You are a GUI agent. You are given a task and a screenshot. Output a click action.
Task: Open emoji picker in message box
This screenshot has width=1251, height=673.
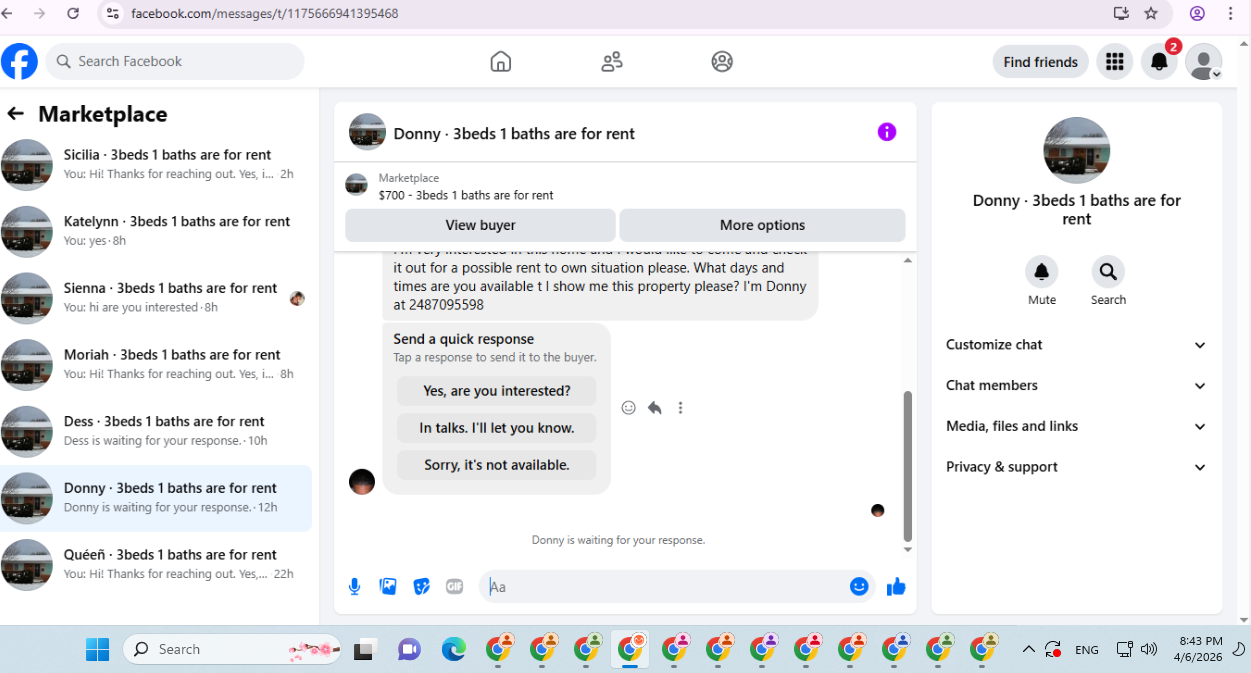point(859,587)
